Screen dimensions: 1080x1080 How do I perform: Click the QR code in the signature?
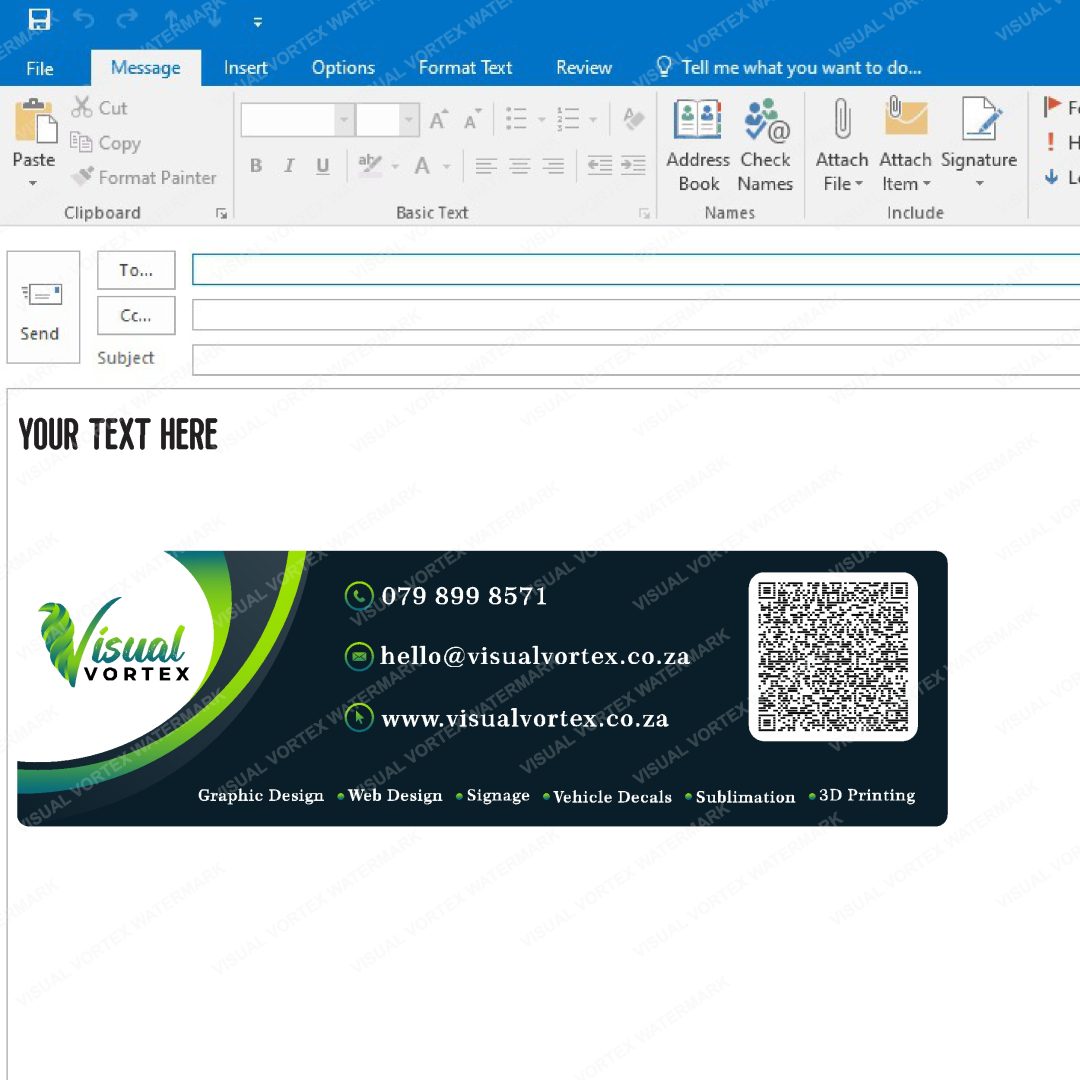[x=833, y=656]
